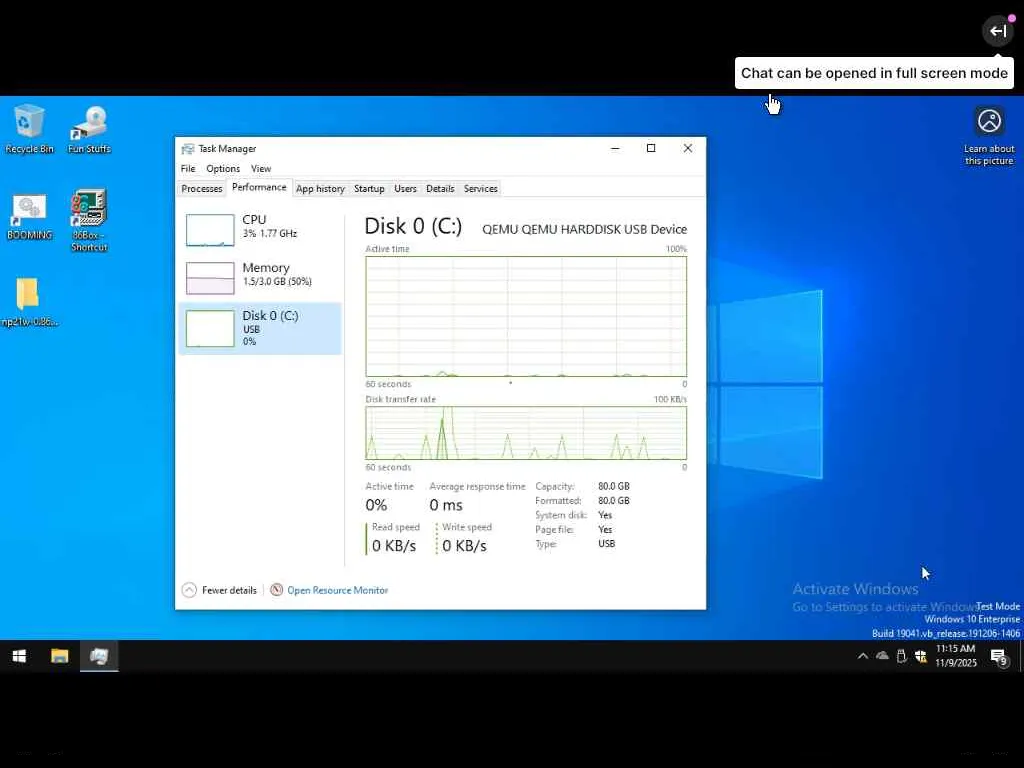Switch to the Services tab
The width and height of the screenshot is (1024, 768).
[481, 189]
